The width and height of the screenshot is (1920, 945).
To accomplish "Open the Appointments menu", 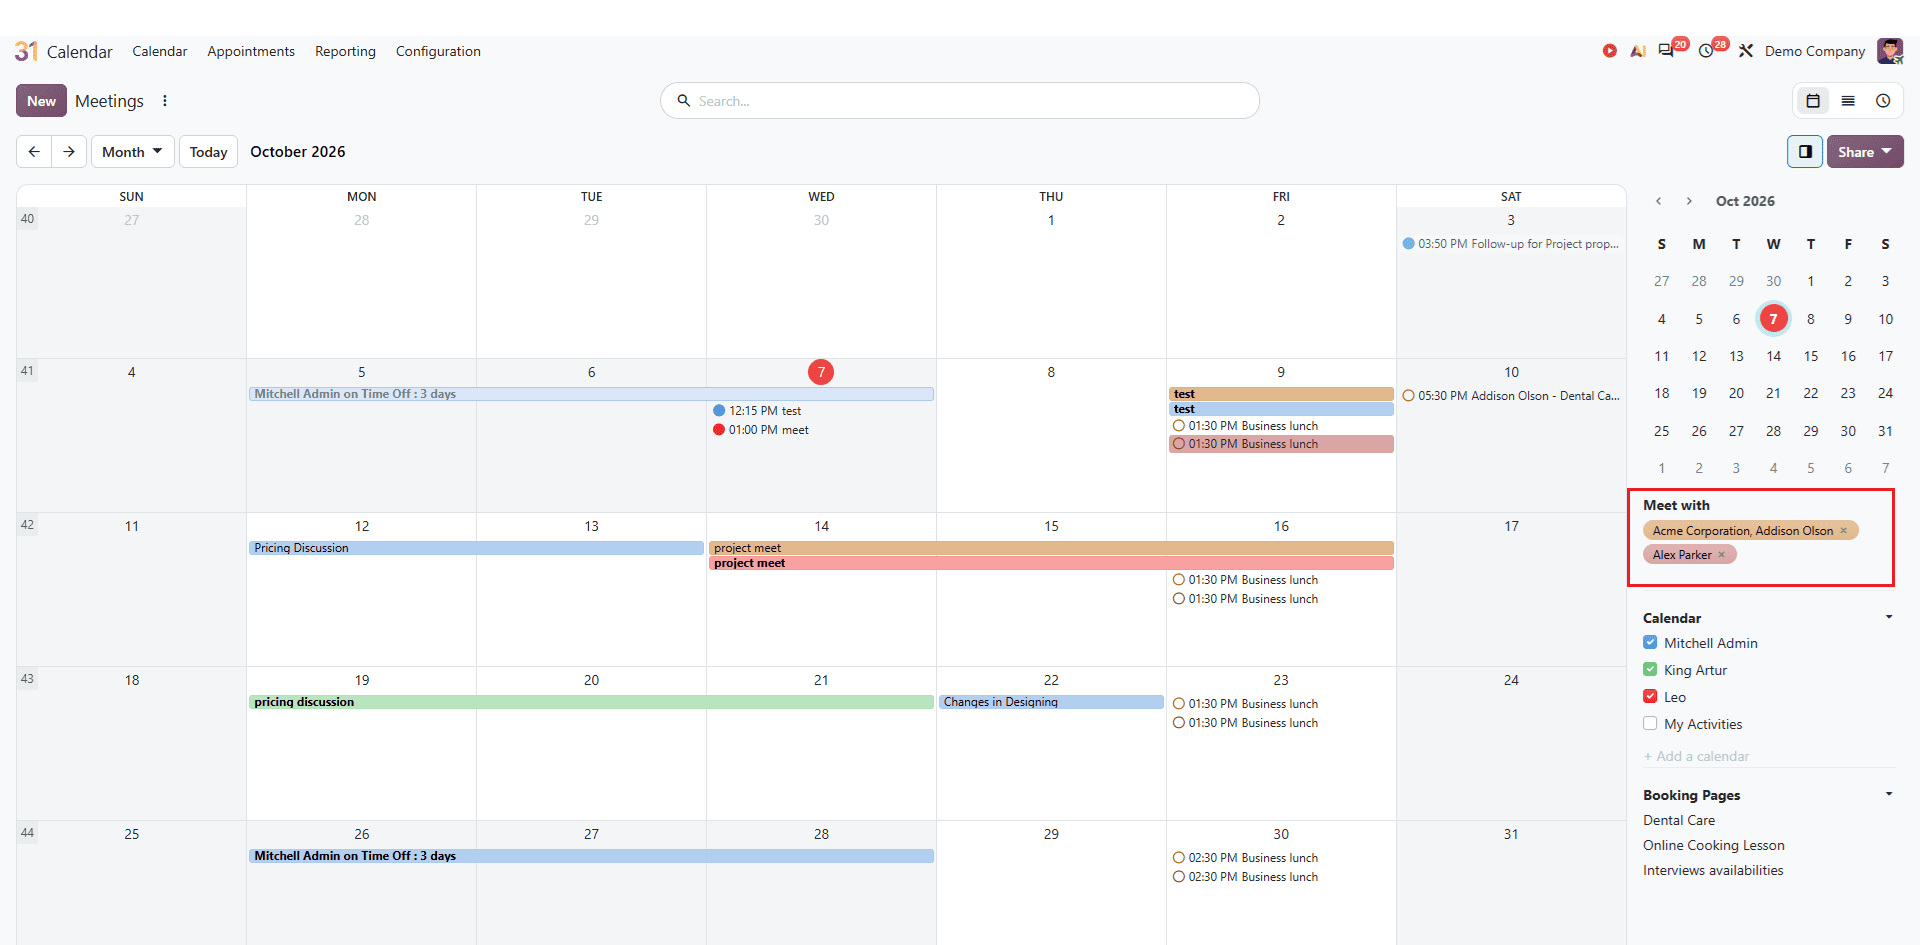I will [251, 51].
